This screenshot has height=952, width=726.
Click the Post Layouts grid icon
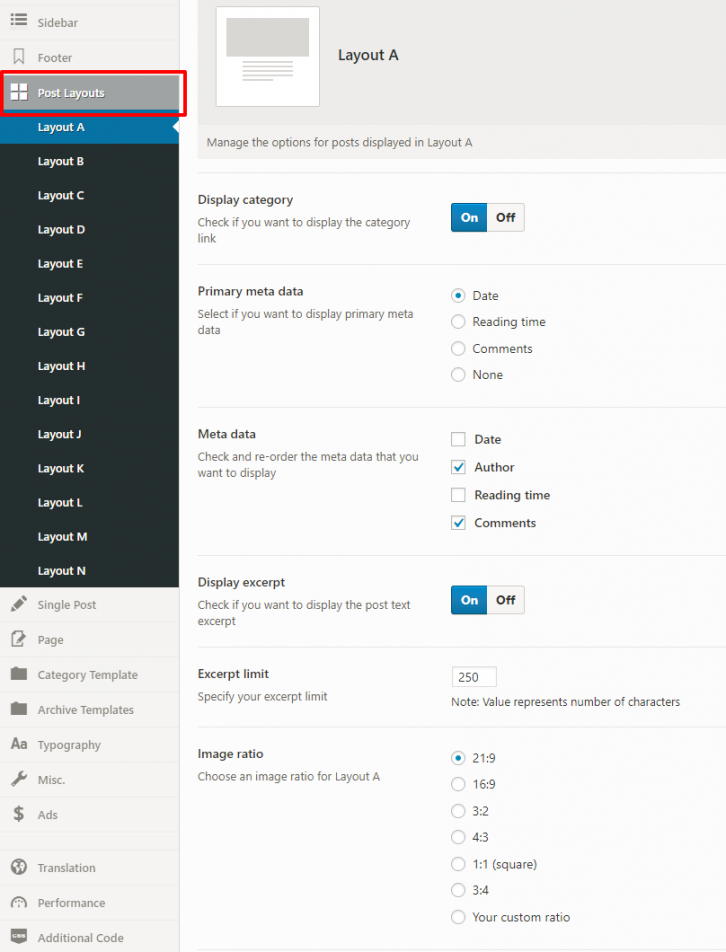coord(19,93)
